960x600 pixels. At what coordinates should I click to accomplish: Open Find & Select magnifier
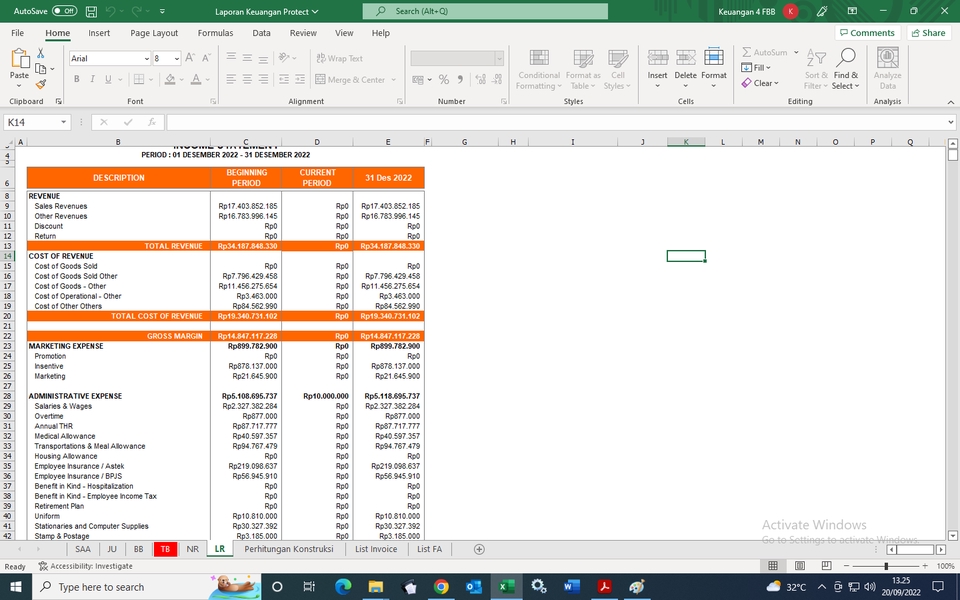click(846, 69)
